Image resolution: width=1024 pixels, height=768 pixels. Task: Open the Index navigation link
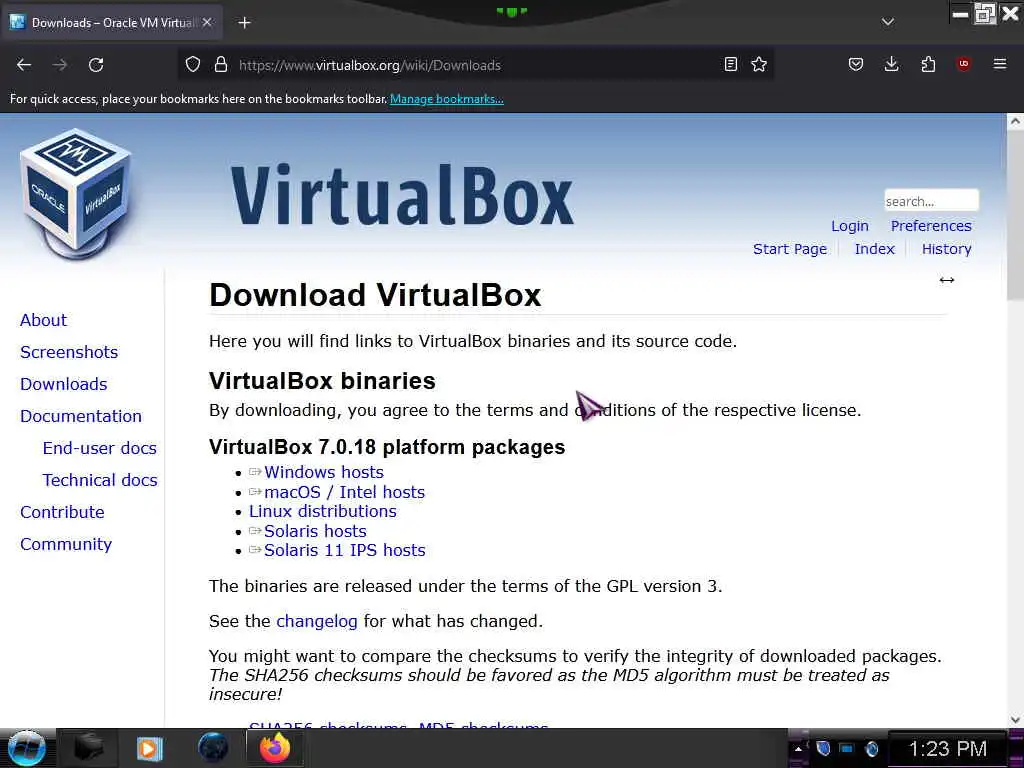(x=874, y=249)
